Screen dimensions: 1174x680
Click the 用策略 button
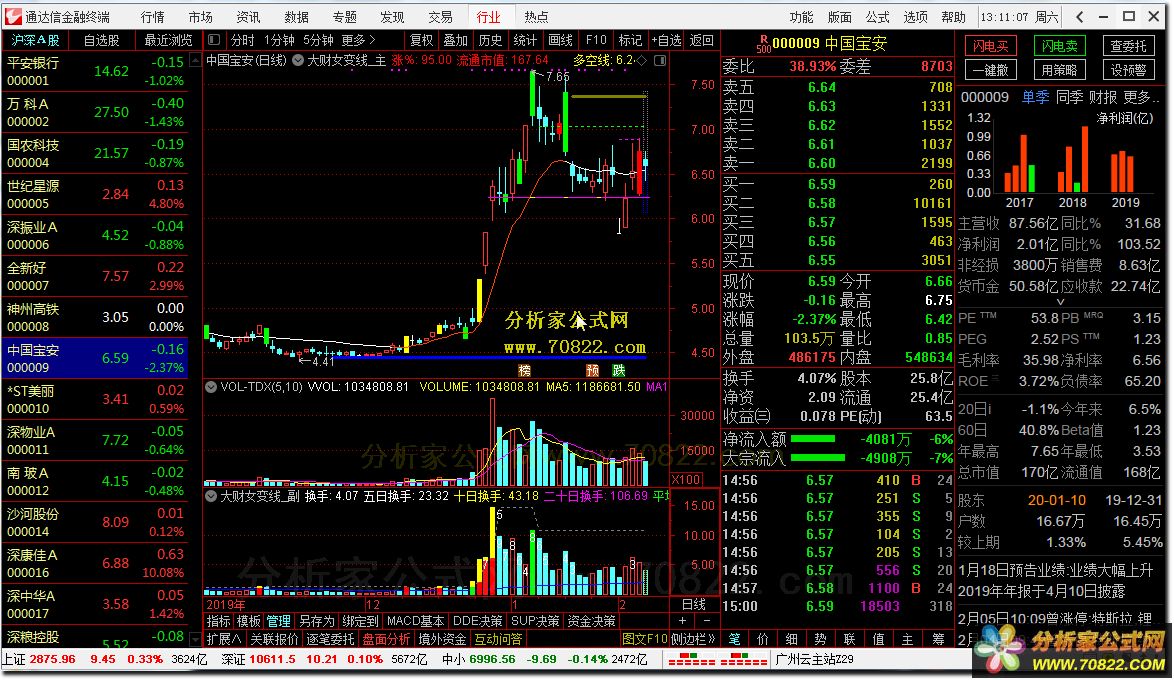pyautogui.click(x=1059, y=70)
